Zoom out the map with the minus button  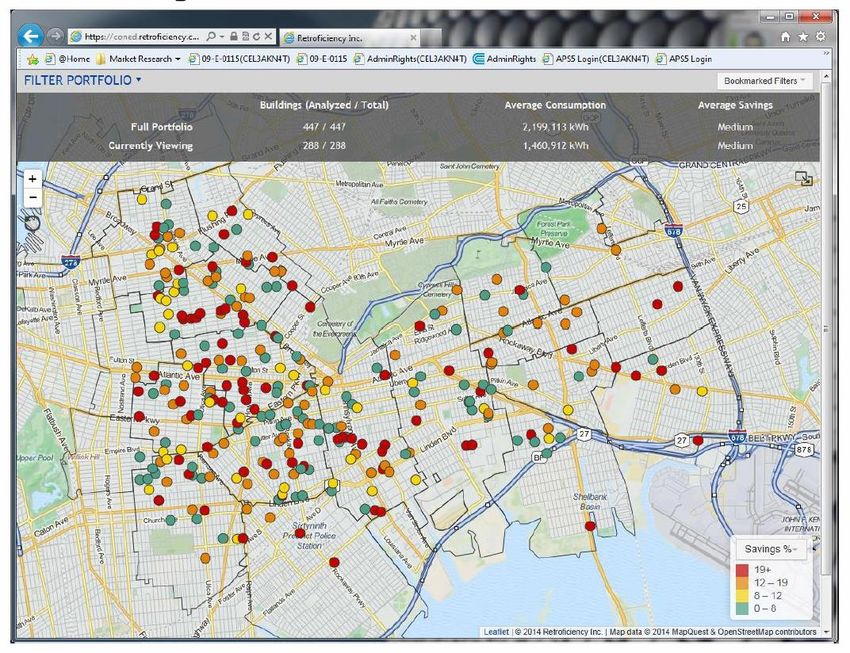coord(33,197)
